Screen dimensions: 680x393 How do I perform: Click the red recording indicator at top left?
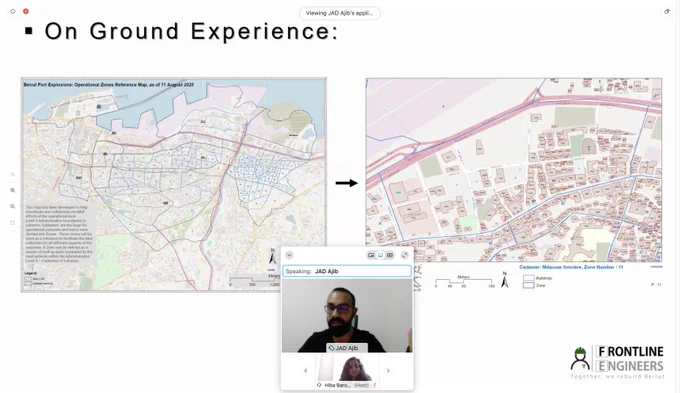pyautogui.click(x=26, y=11)
